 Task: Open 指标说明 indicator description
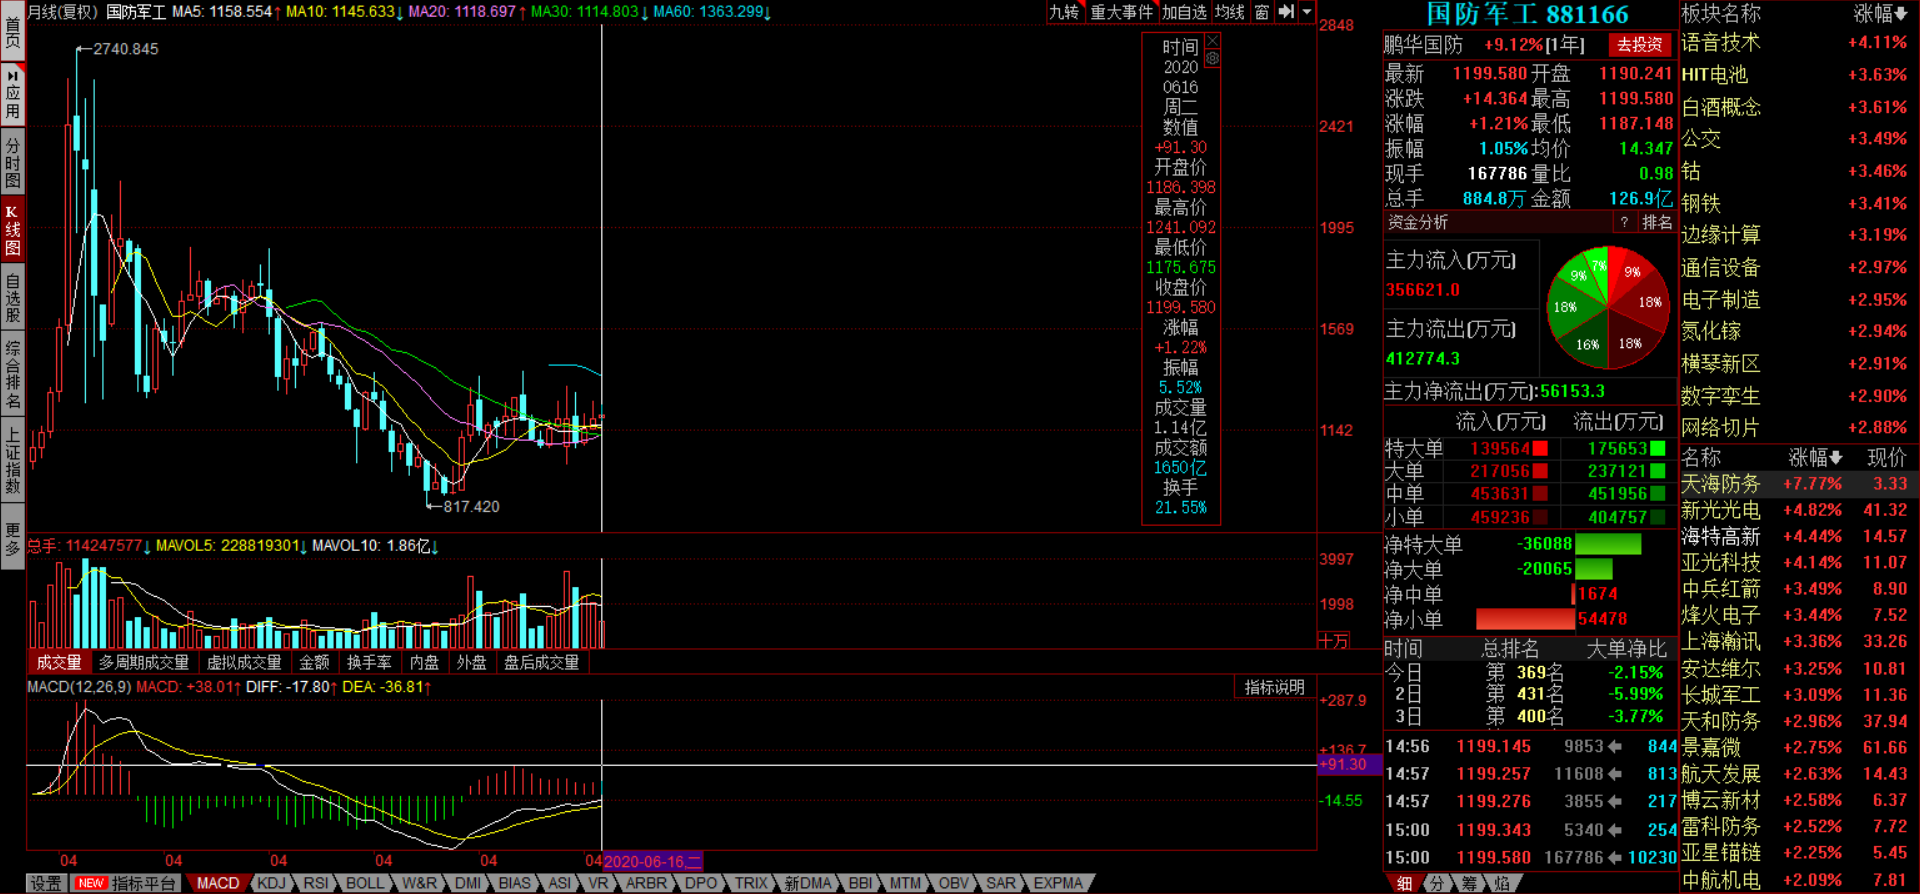(1274, 687)
